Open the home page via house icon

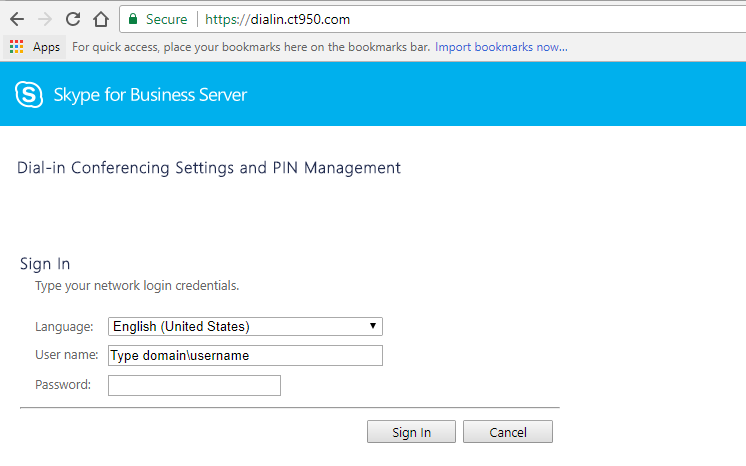(x=101, y=20)
